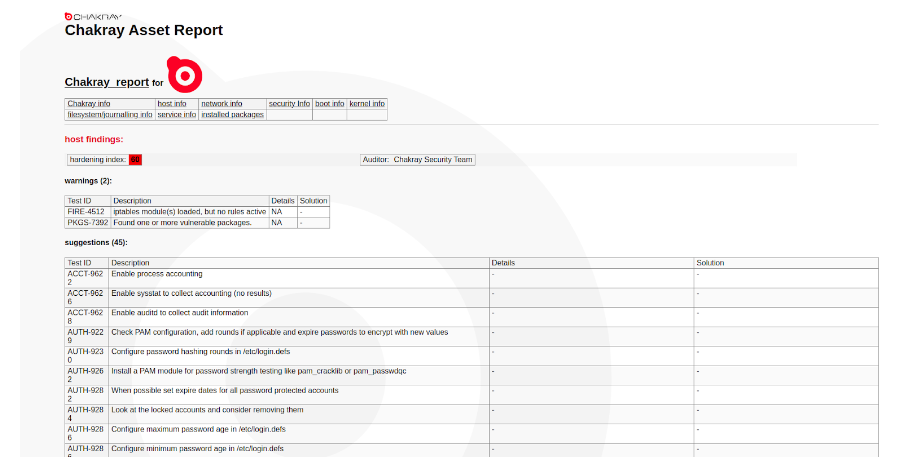Open the boot info link
920x467 pixels.
[x=330, y=104]
